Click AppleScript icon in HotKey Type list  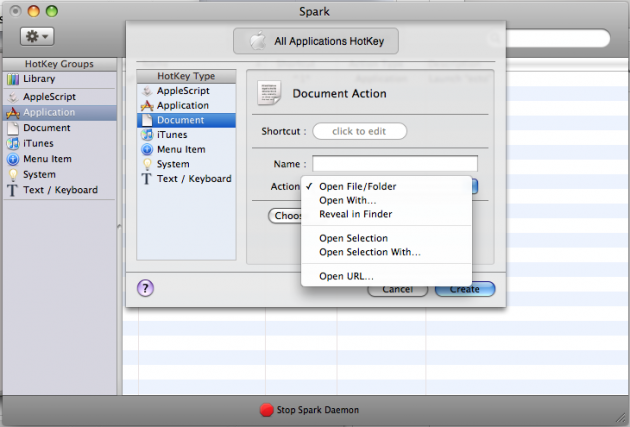point(147,91)
